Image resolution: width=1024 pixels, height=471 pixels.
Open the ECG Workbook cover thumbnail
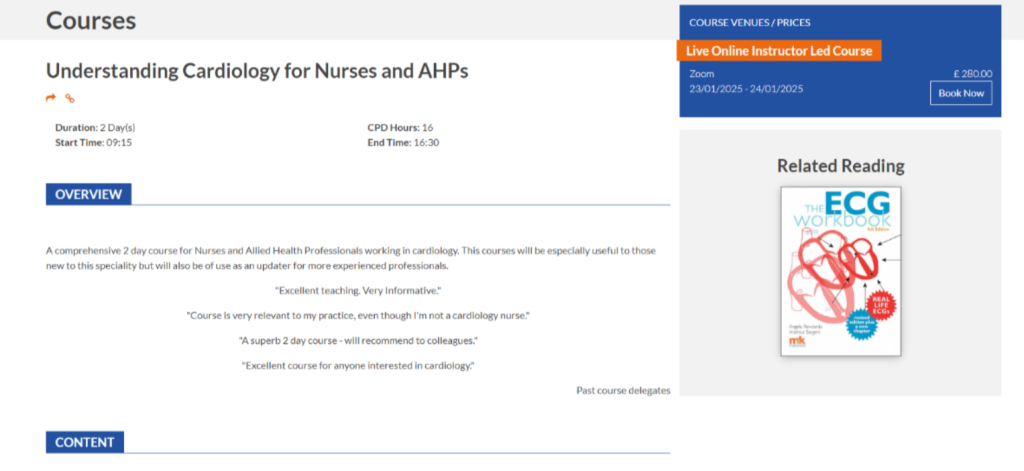click(840, 272)
